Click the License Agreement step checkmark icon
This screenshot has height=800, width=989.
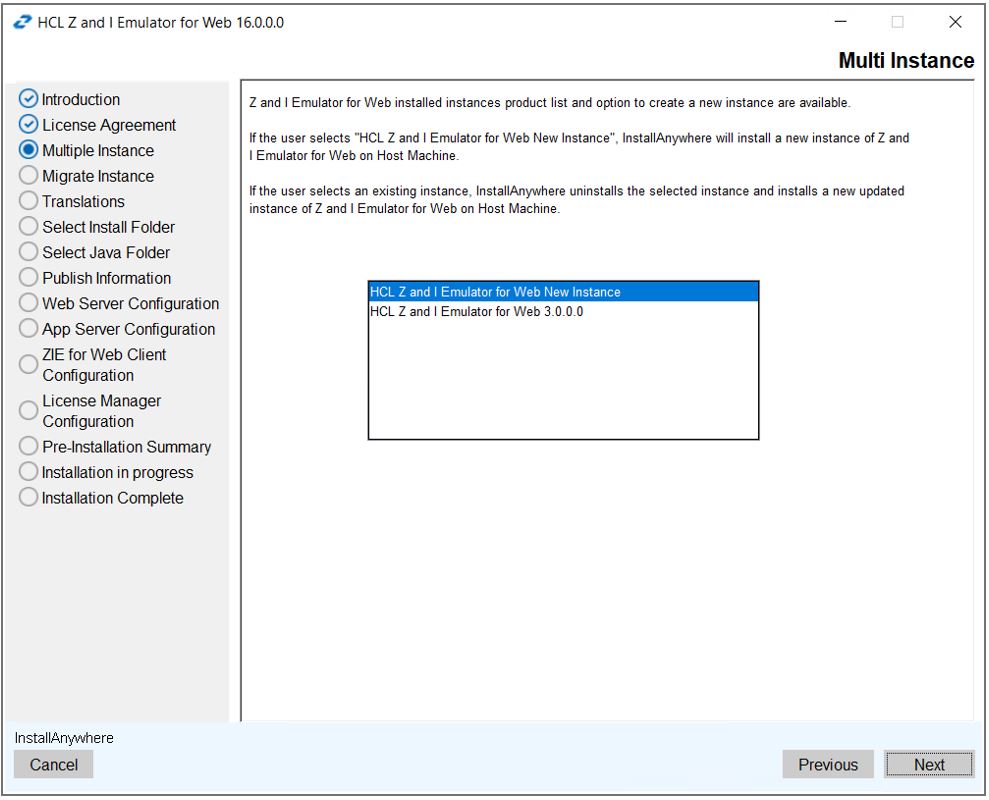click(x=28, y=124)
